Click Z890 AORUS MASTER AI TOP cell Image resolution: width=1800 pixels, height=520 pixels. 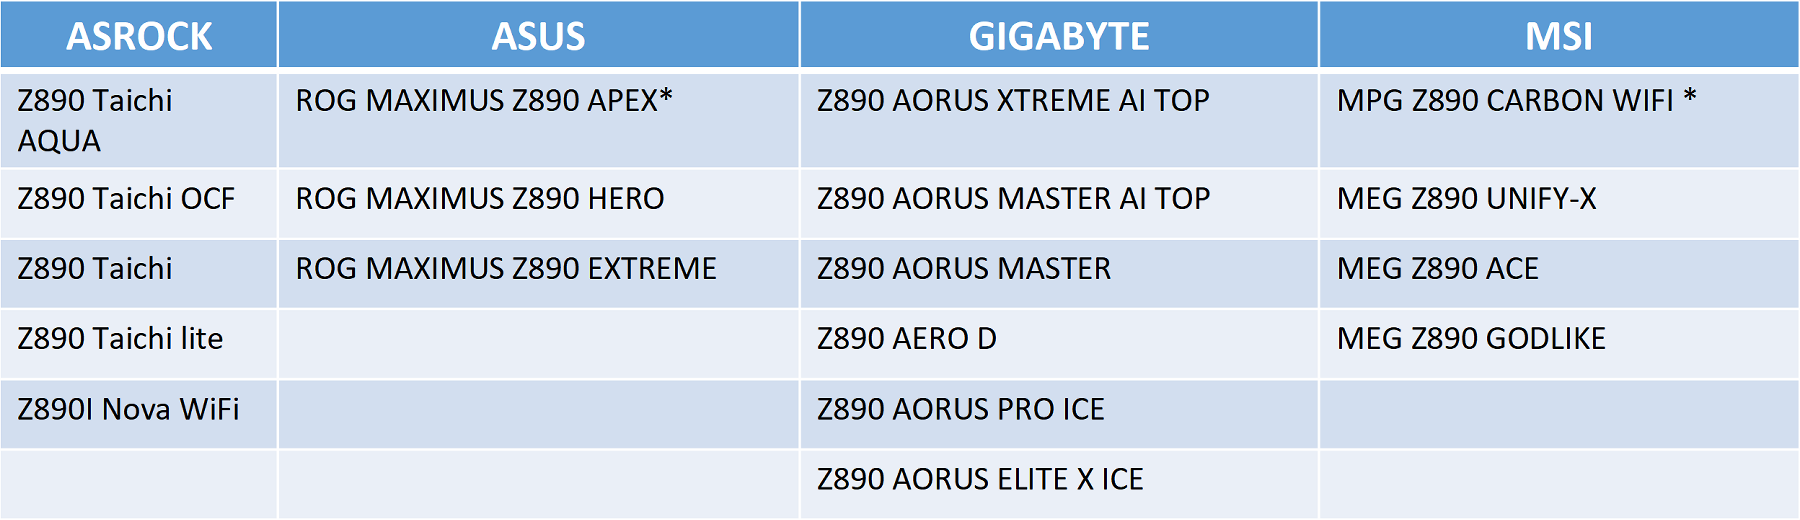[1013, 199]
